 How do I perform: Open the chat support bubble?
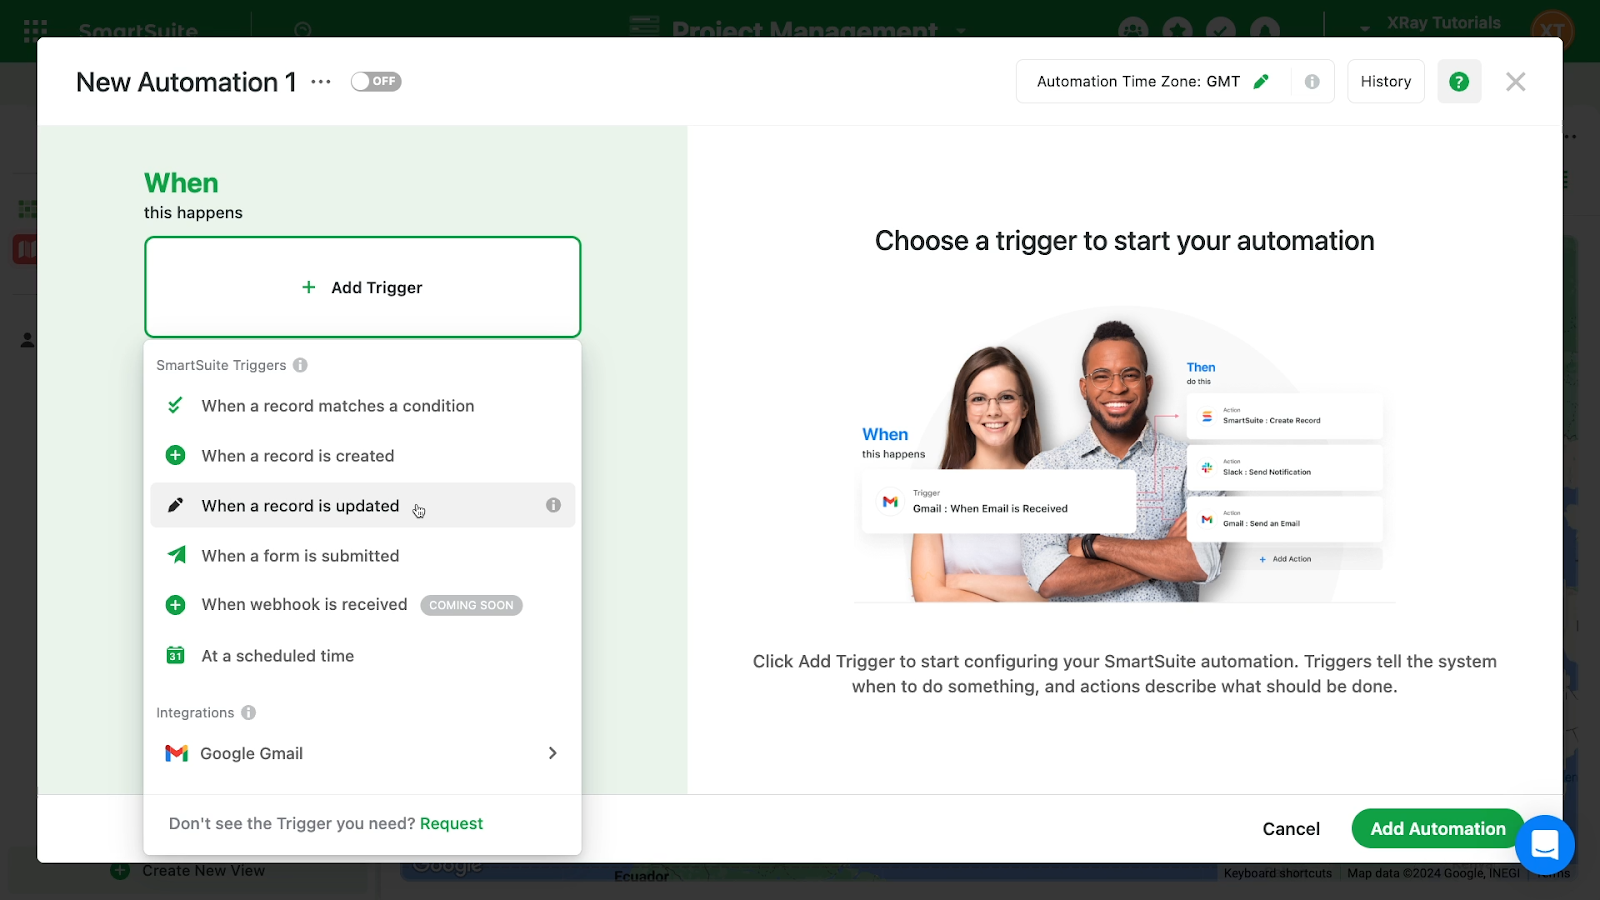pyautogui.click(x=1545, y=845)
